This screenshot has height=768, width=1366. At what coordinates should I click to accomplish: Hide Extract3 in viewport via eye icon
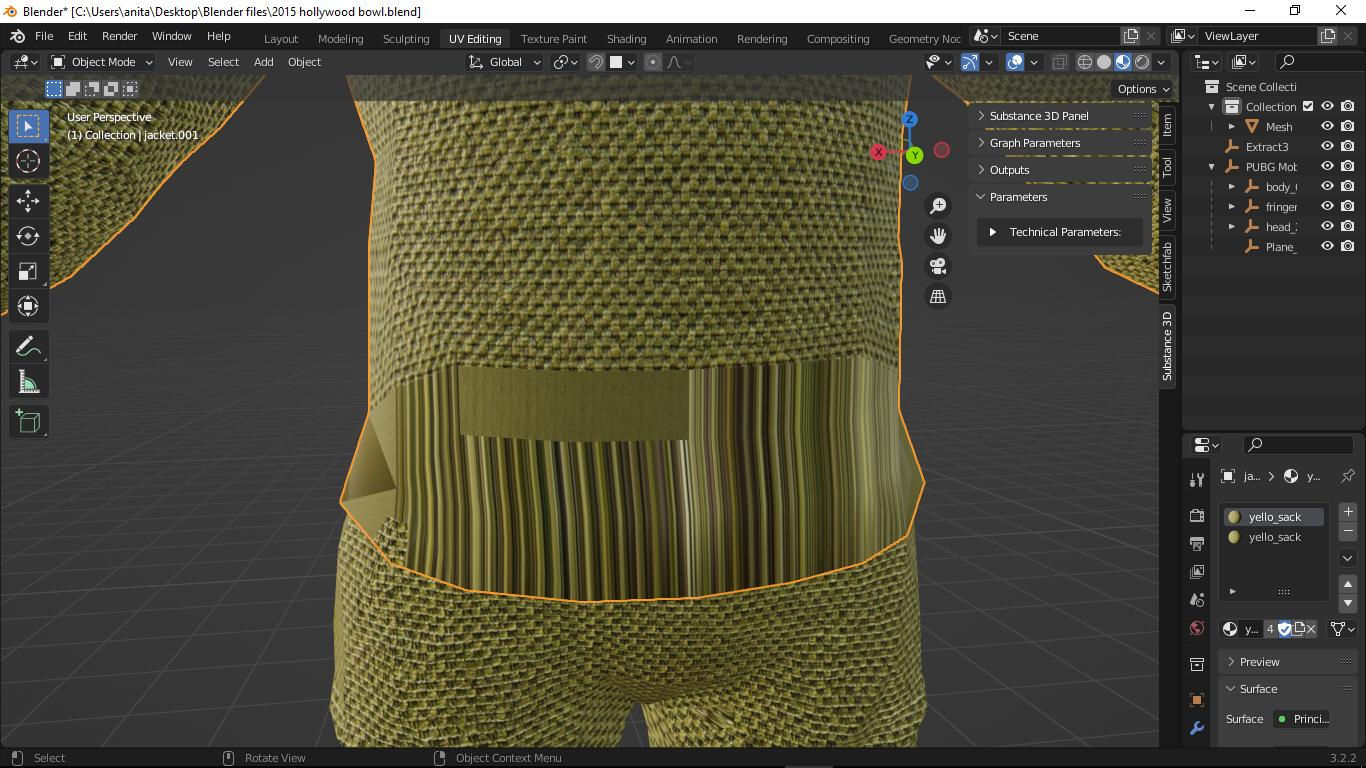point(1328,147)
